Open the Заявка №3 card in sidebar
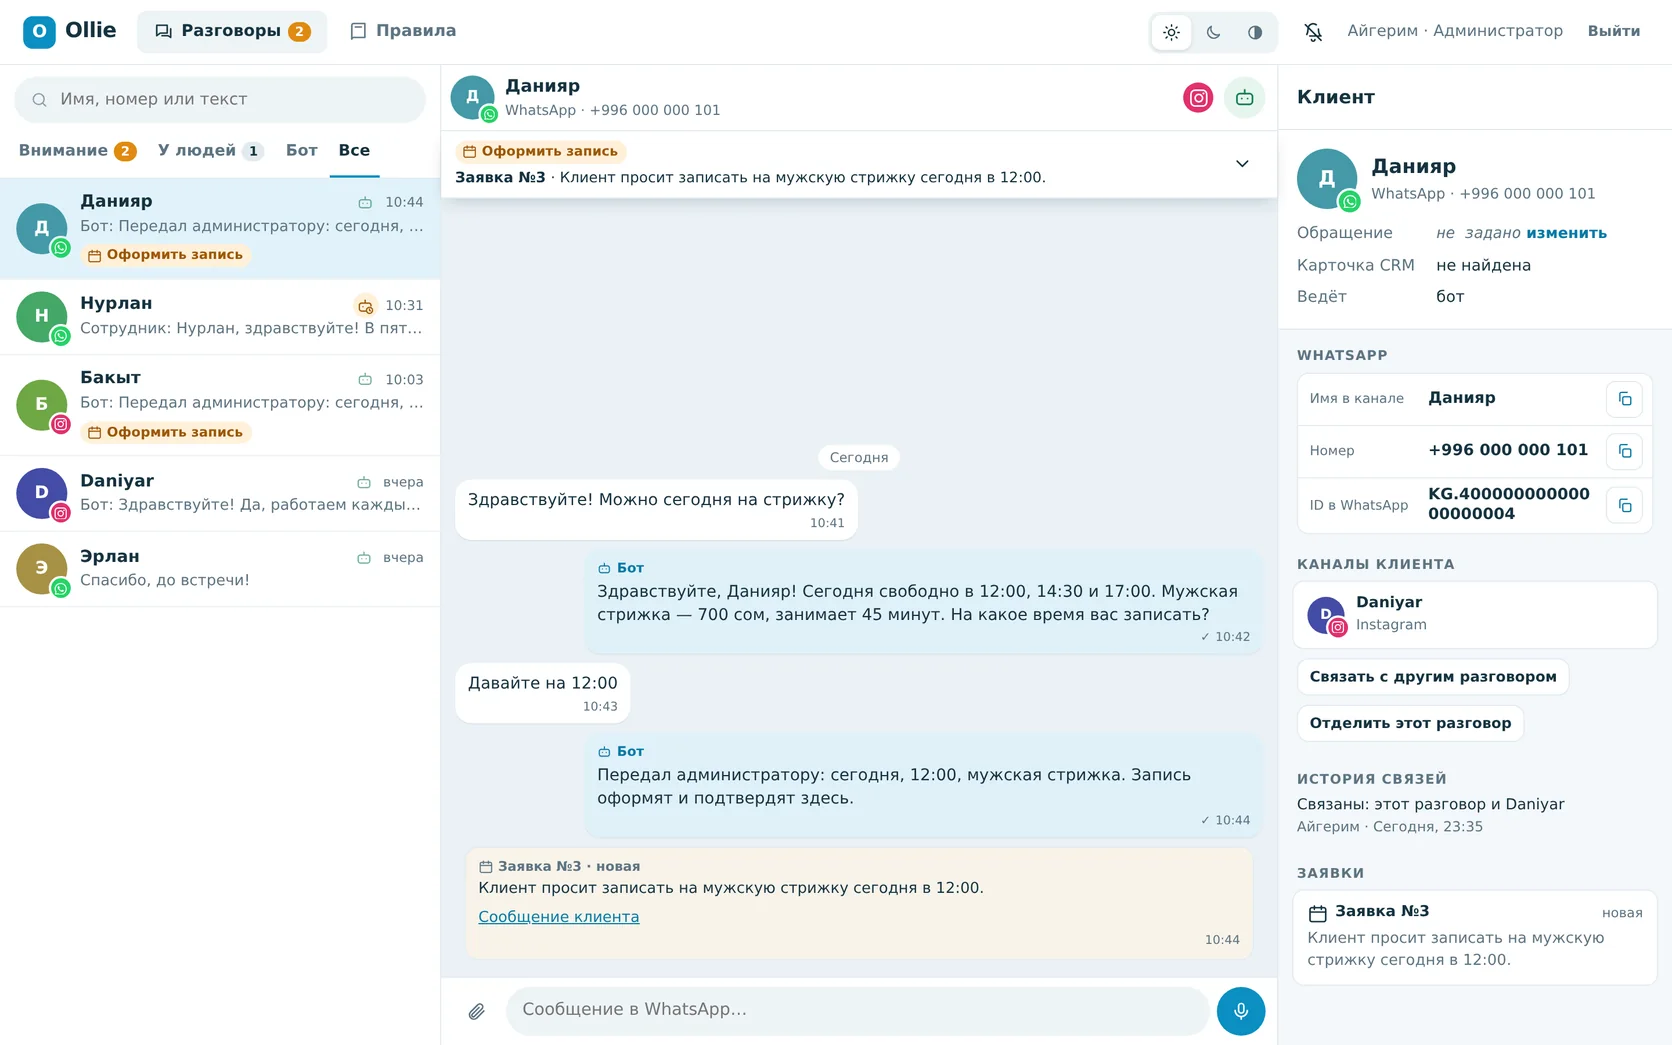 click(1475, 938)
